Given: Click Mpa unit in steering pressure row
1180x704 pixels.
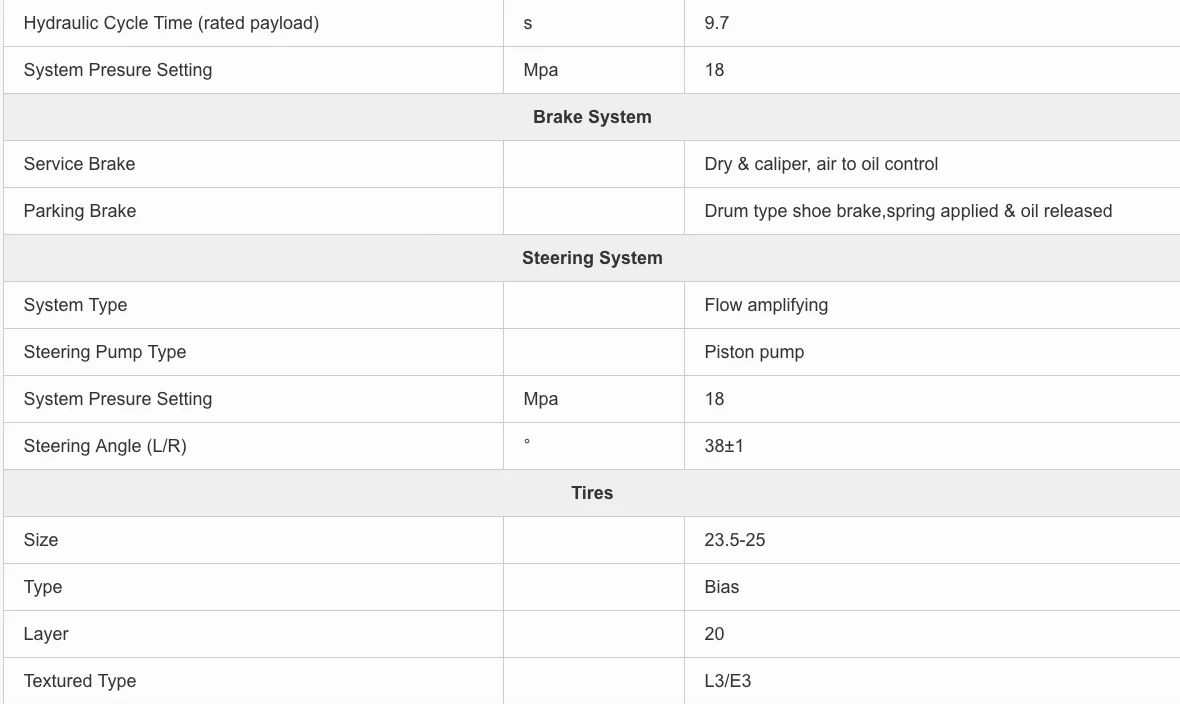Looking at the screenshot, I should 540,399.
